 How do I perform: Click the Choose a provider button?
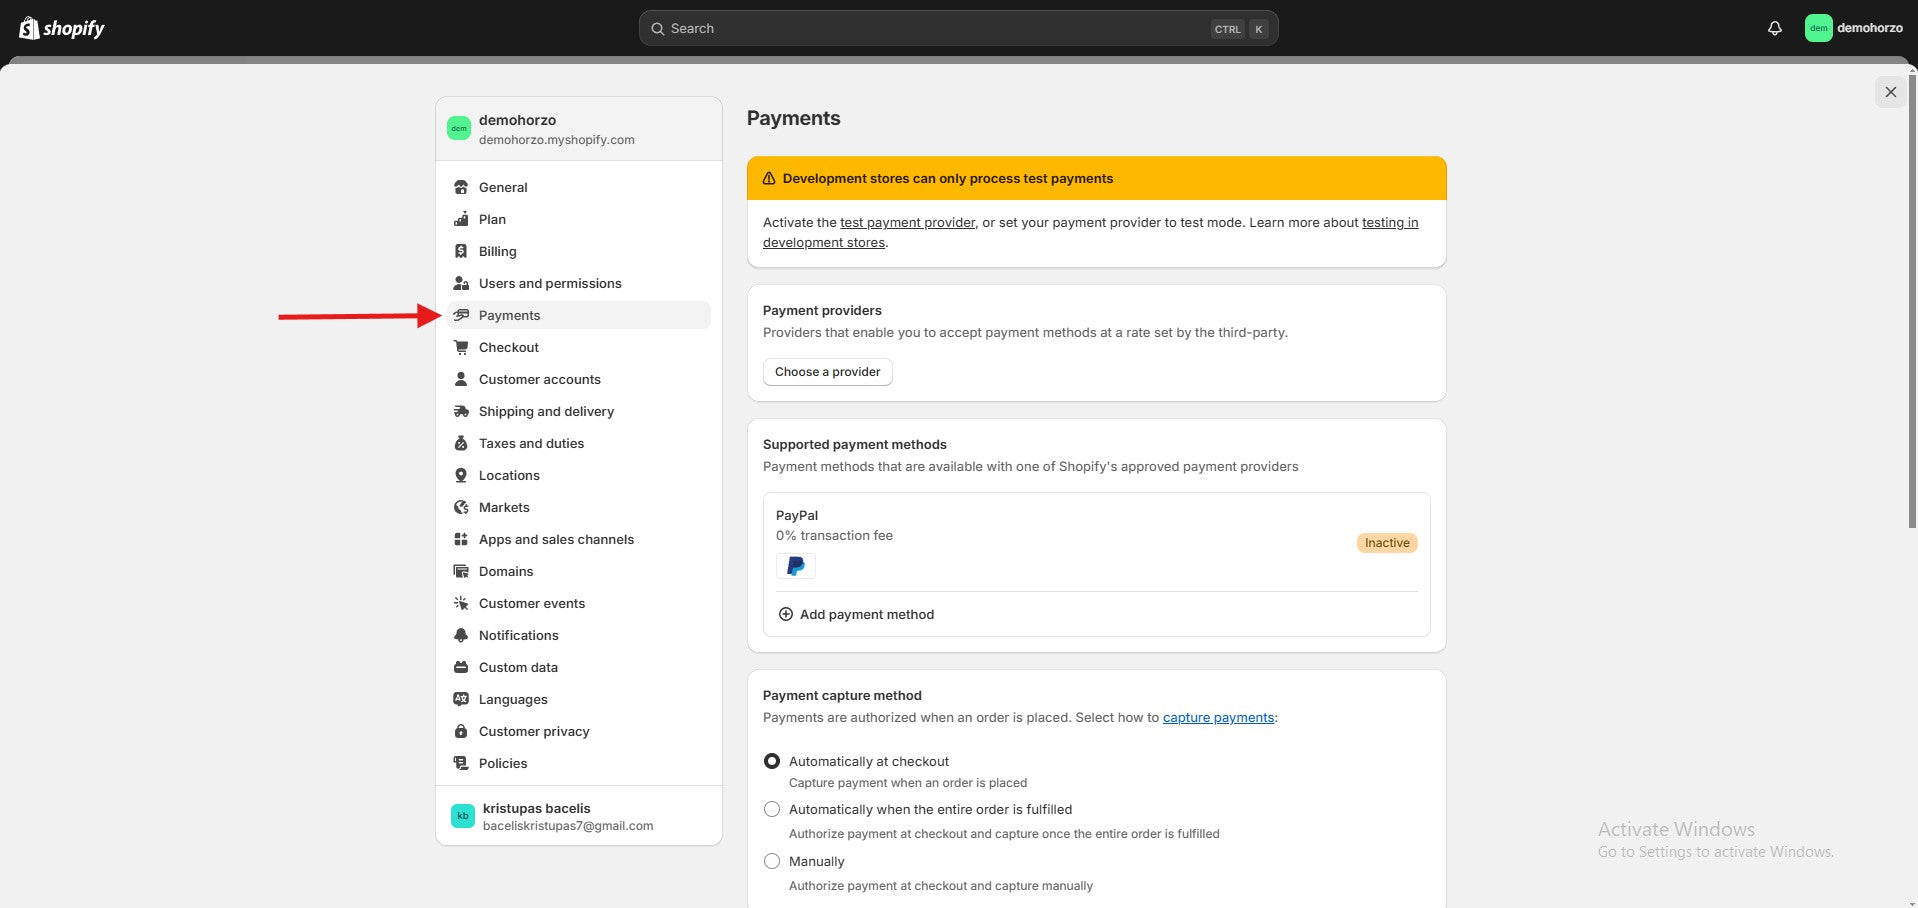(827, 372)
